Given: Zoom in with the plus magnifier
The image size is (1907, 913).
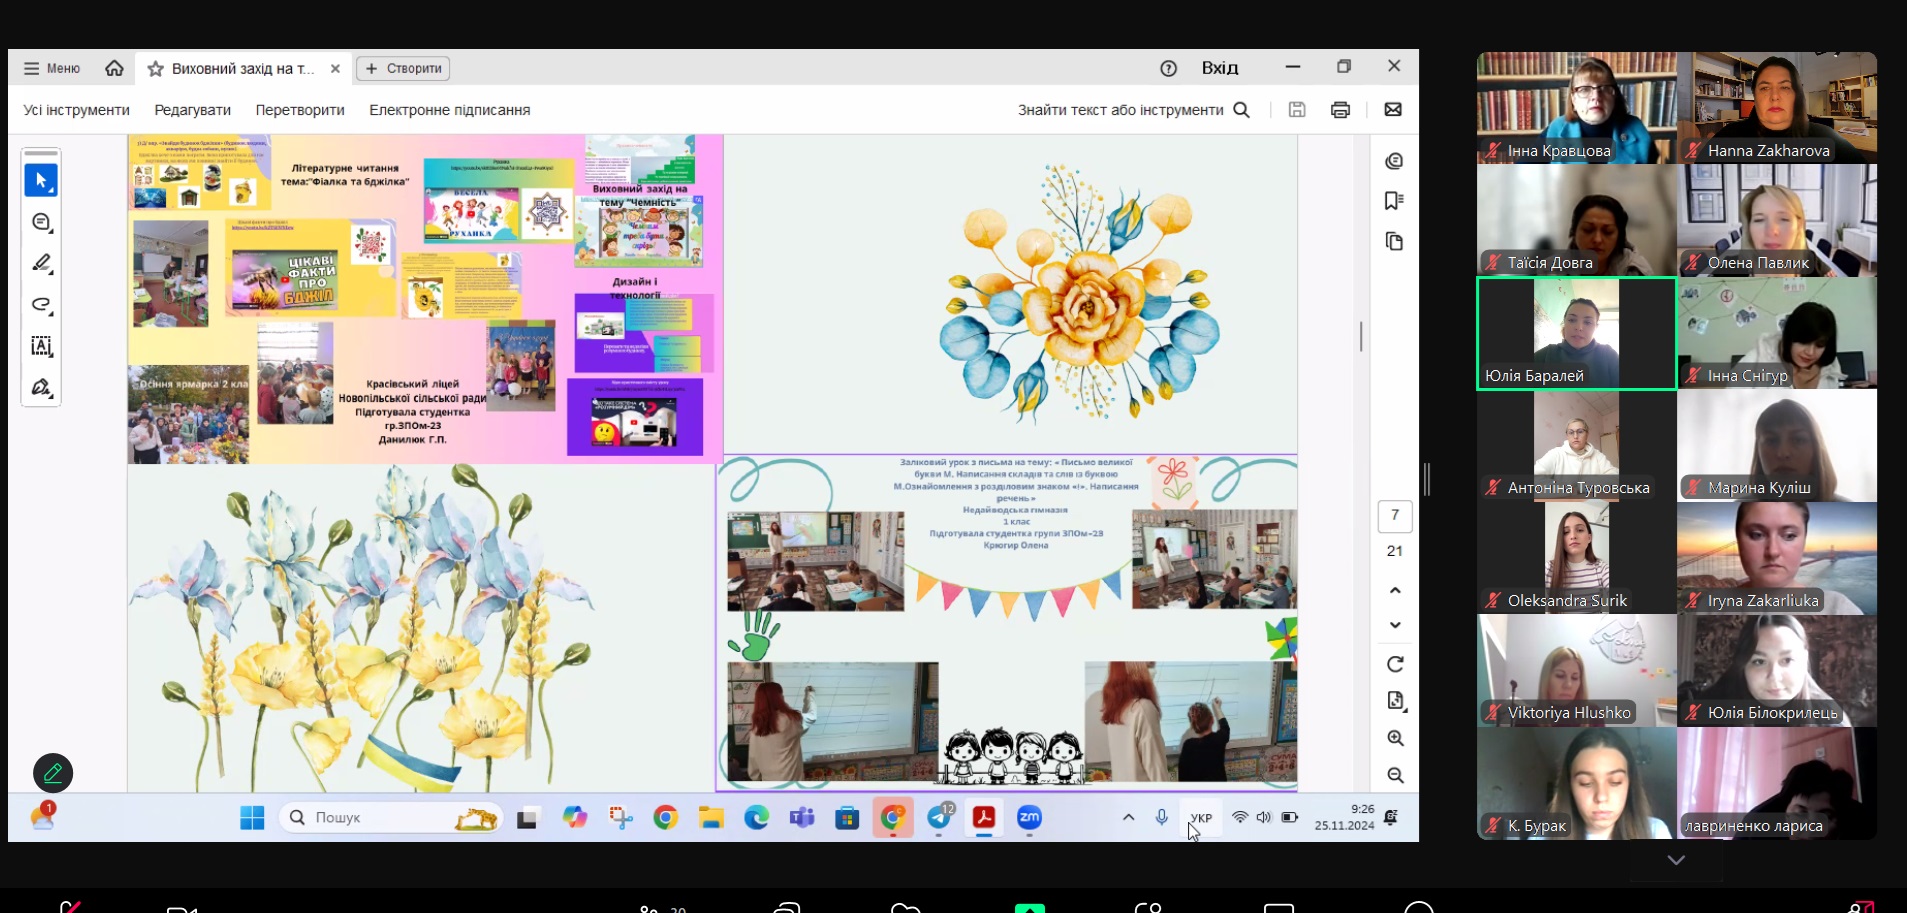Looking at the screenshot, I should coord(1395,738).
